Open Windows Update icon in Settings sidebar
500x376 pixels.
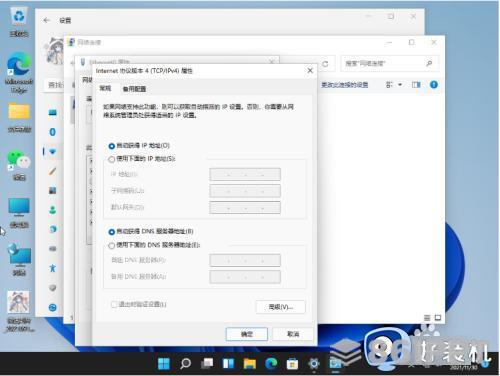point(53,307)
